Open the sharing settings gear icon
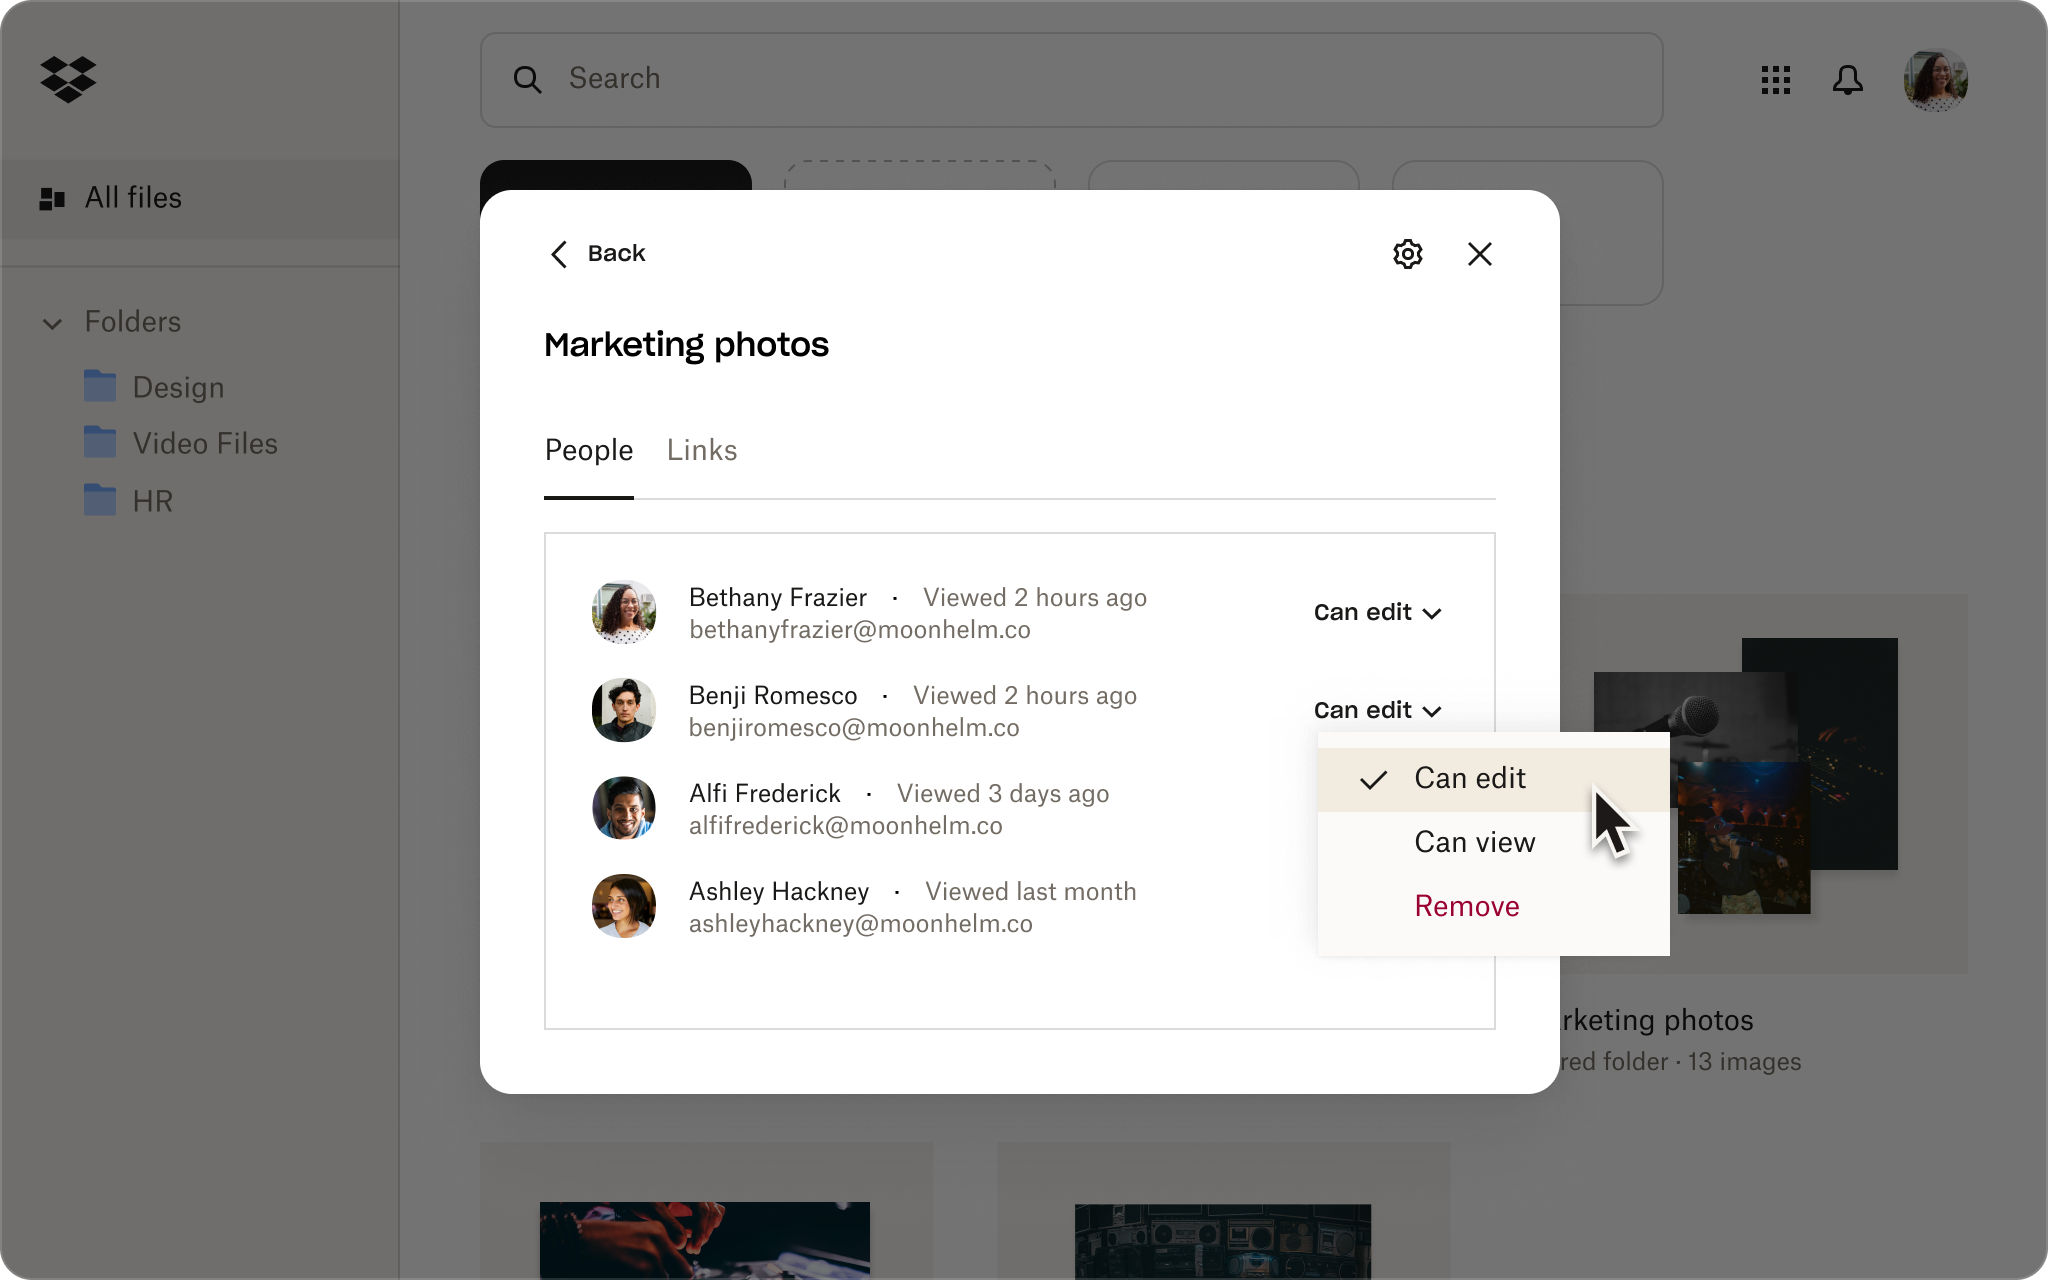 coord(1407,254)
